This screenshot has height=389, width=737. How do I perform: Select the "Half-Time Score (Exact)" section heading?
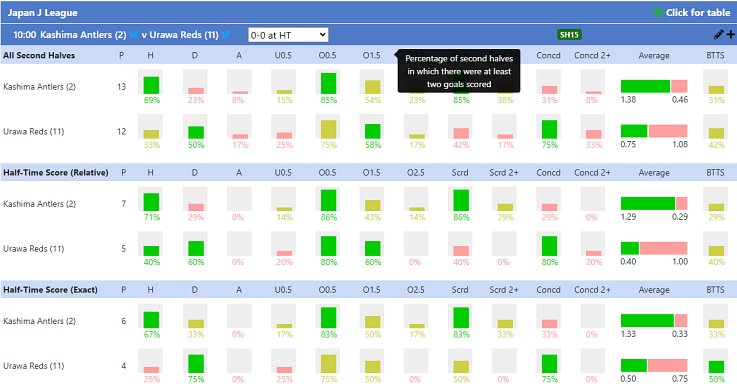click(50, 290)
